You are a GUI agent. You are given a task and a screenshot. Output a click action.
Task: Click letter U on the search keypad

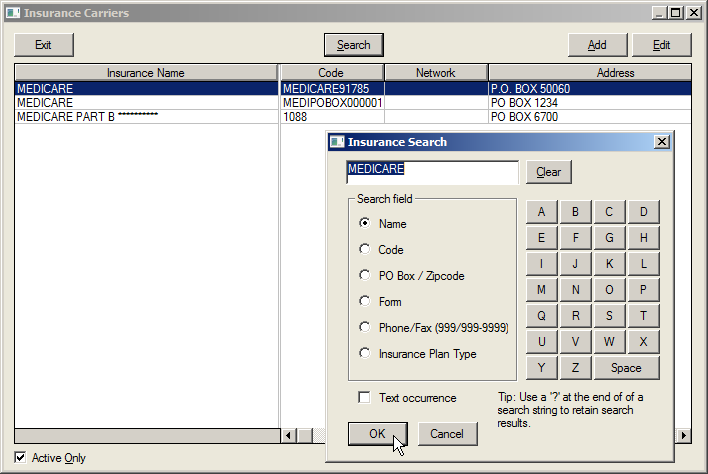[541, 342]
